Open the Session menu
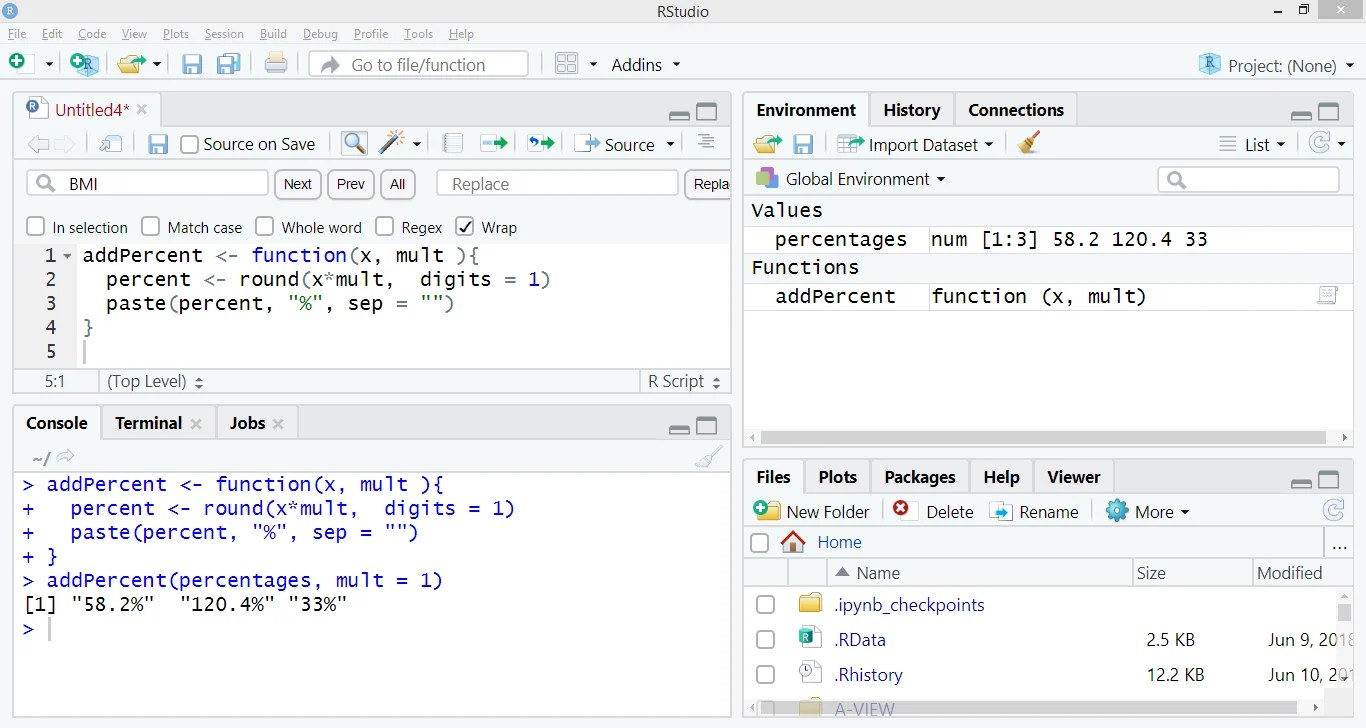 click(x=224, y=33)
